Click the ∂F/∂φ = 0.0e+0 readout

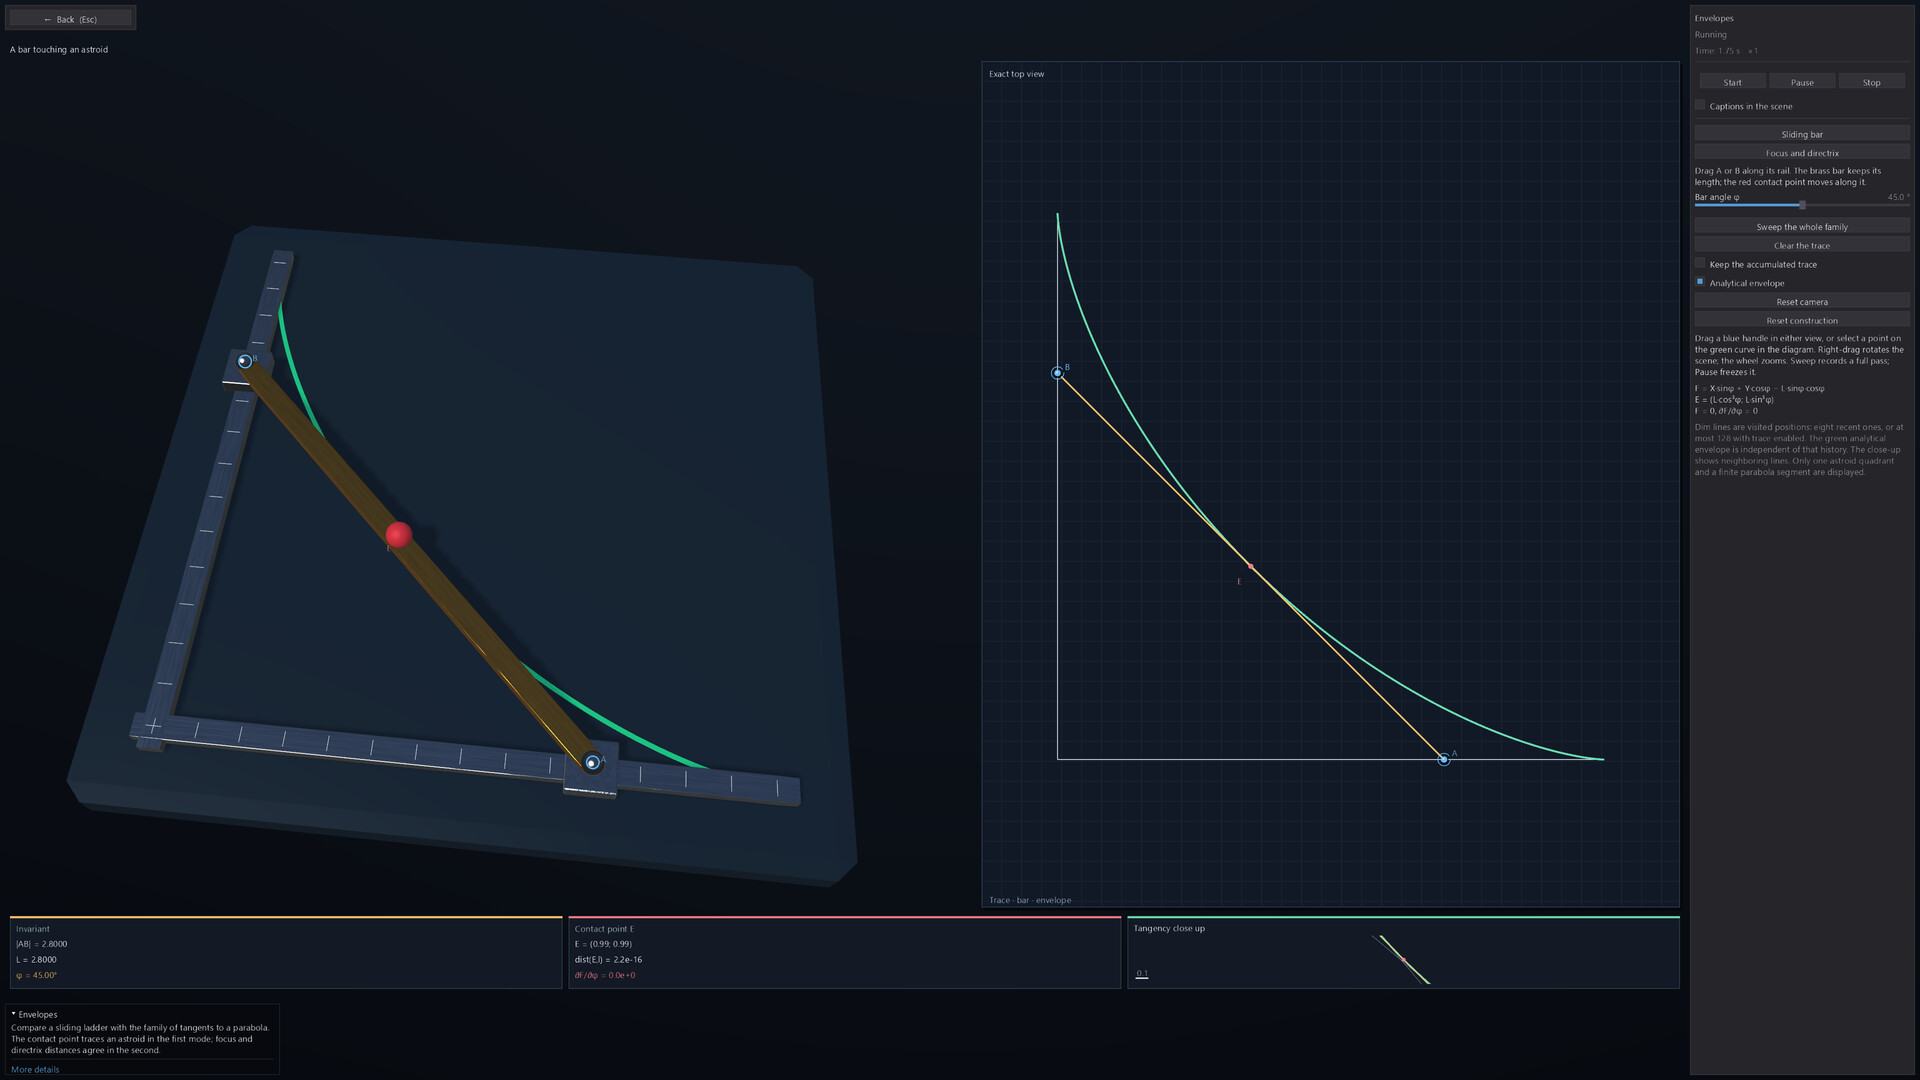point(605,975)
